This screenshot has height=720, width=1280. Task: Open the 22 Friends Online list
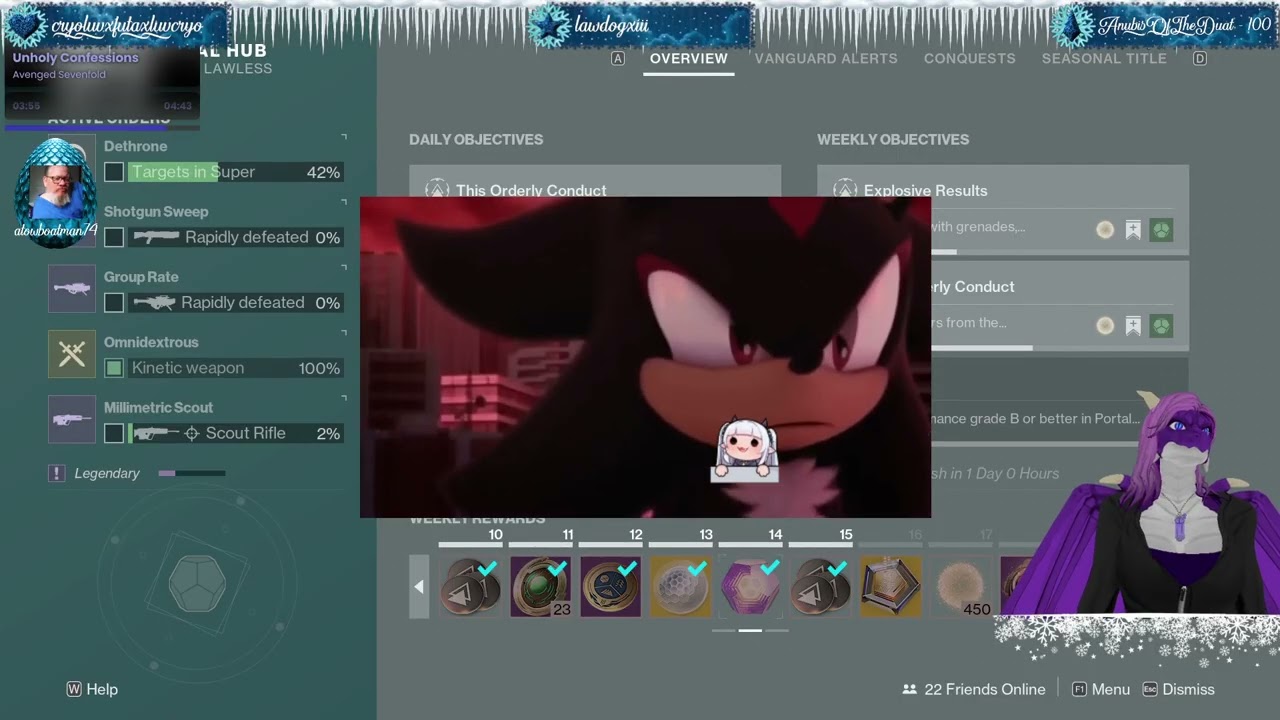click(974, 689)
